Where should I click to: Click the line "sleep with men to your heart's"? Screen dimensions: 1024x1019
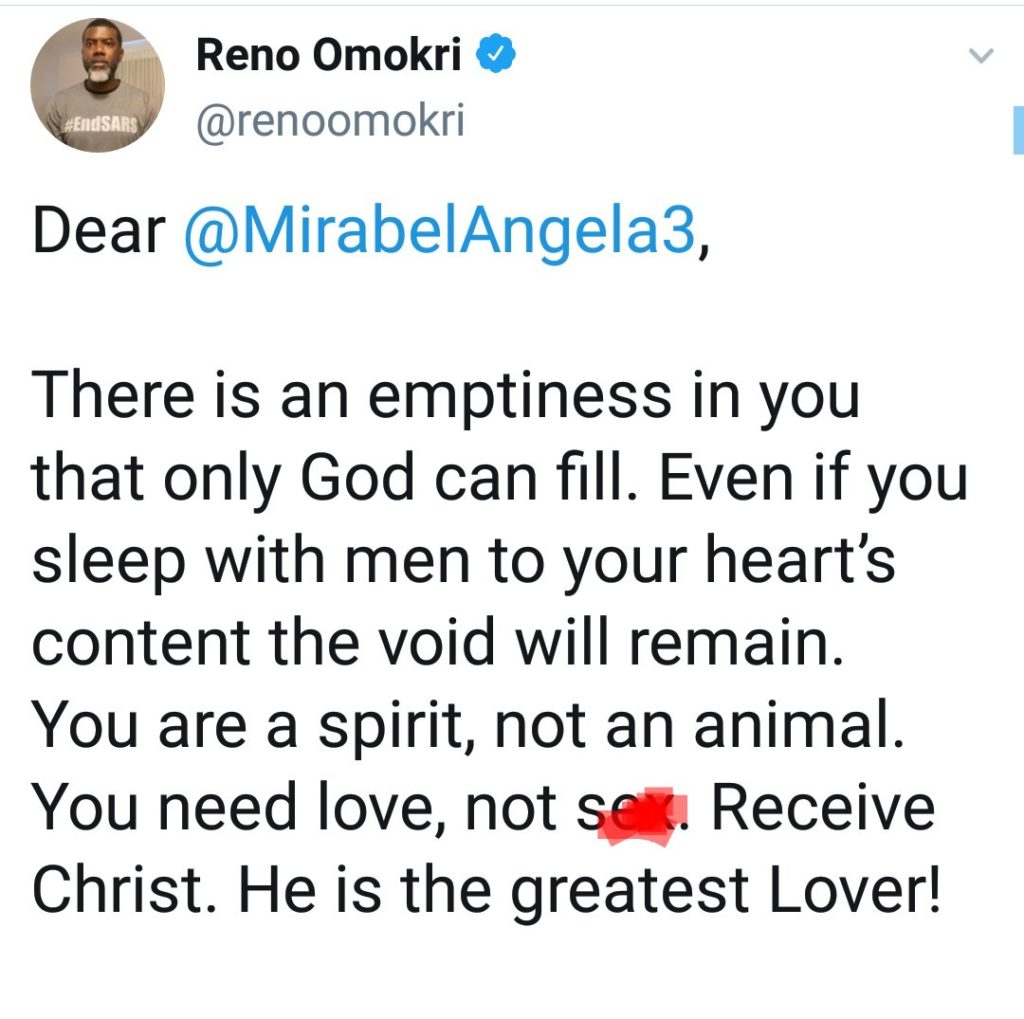(x=463, y=563)
